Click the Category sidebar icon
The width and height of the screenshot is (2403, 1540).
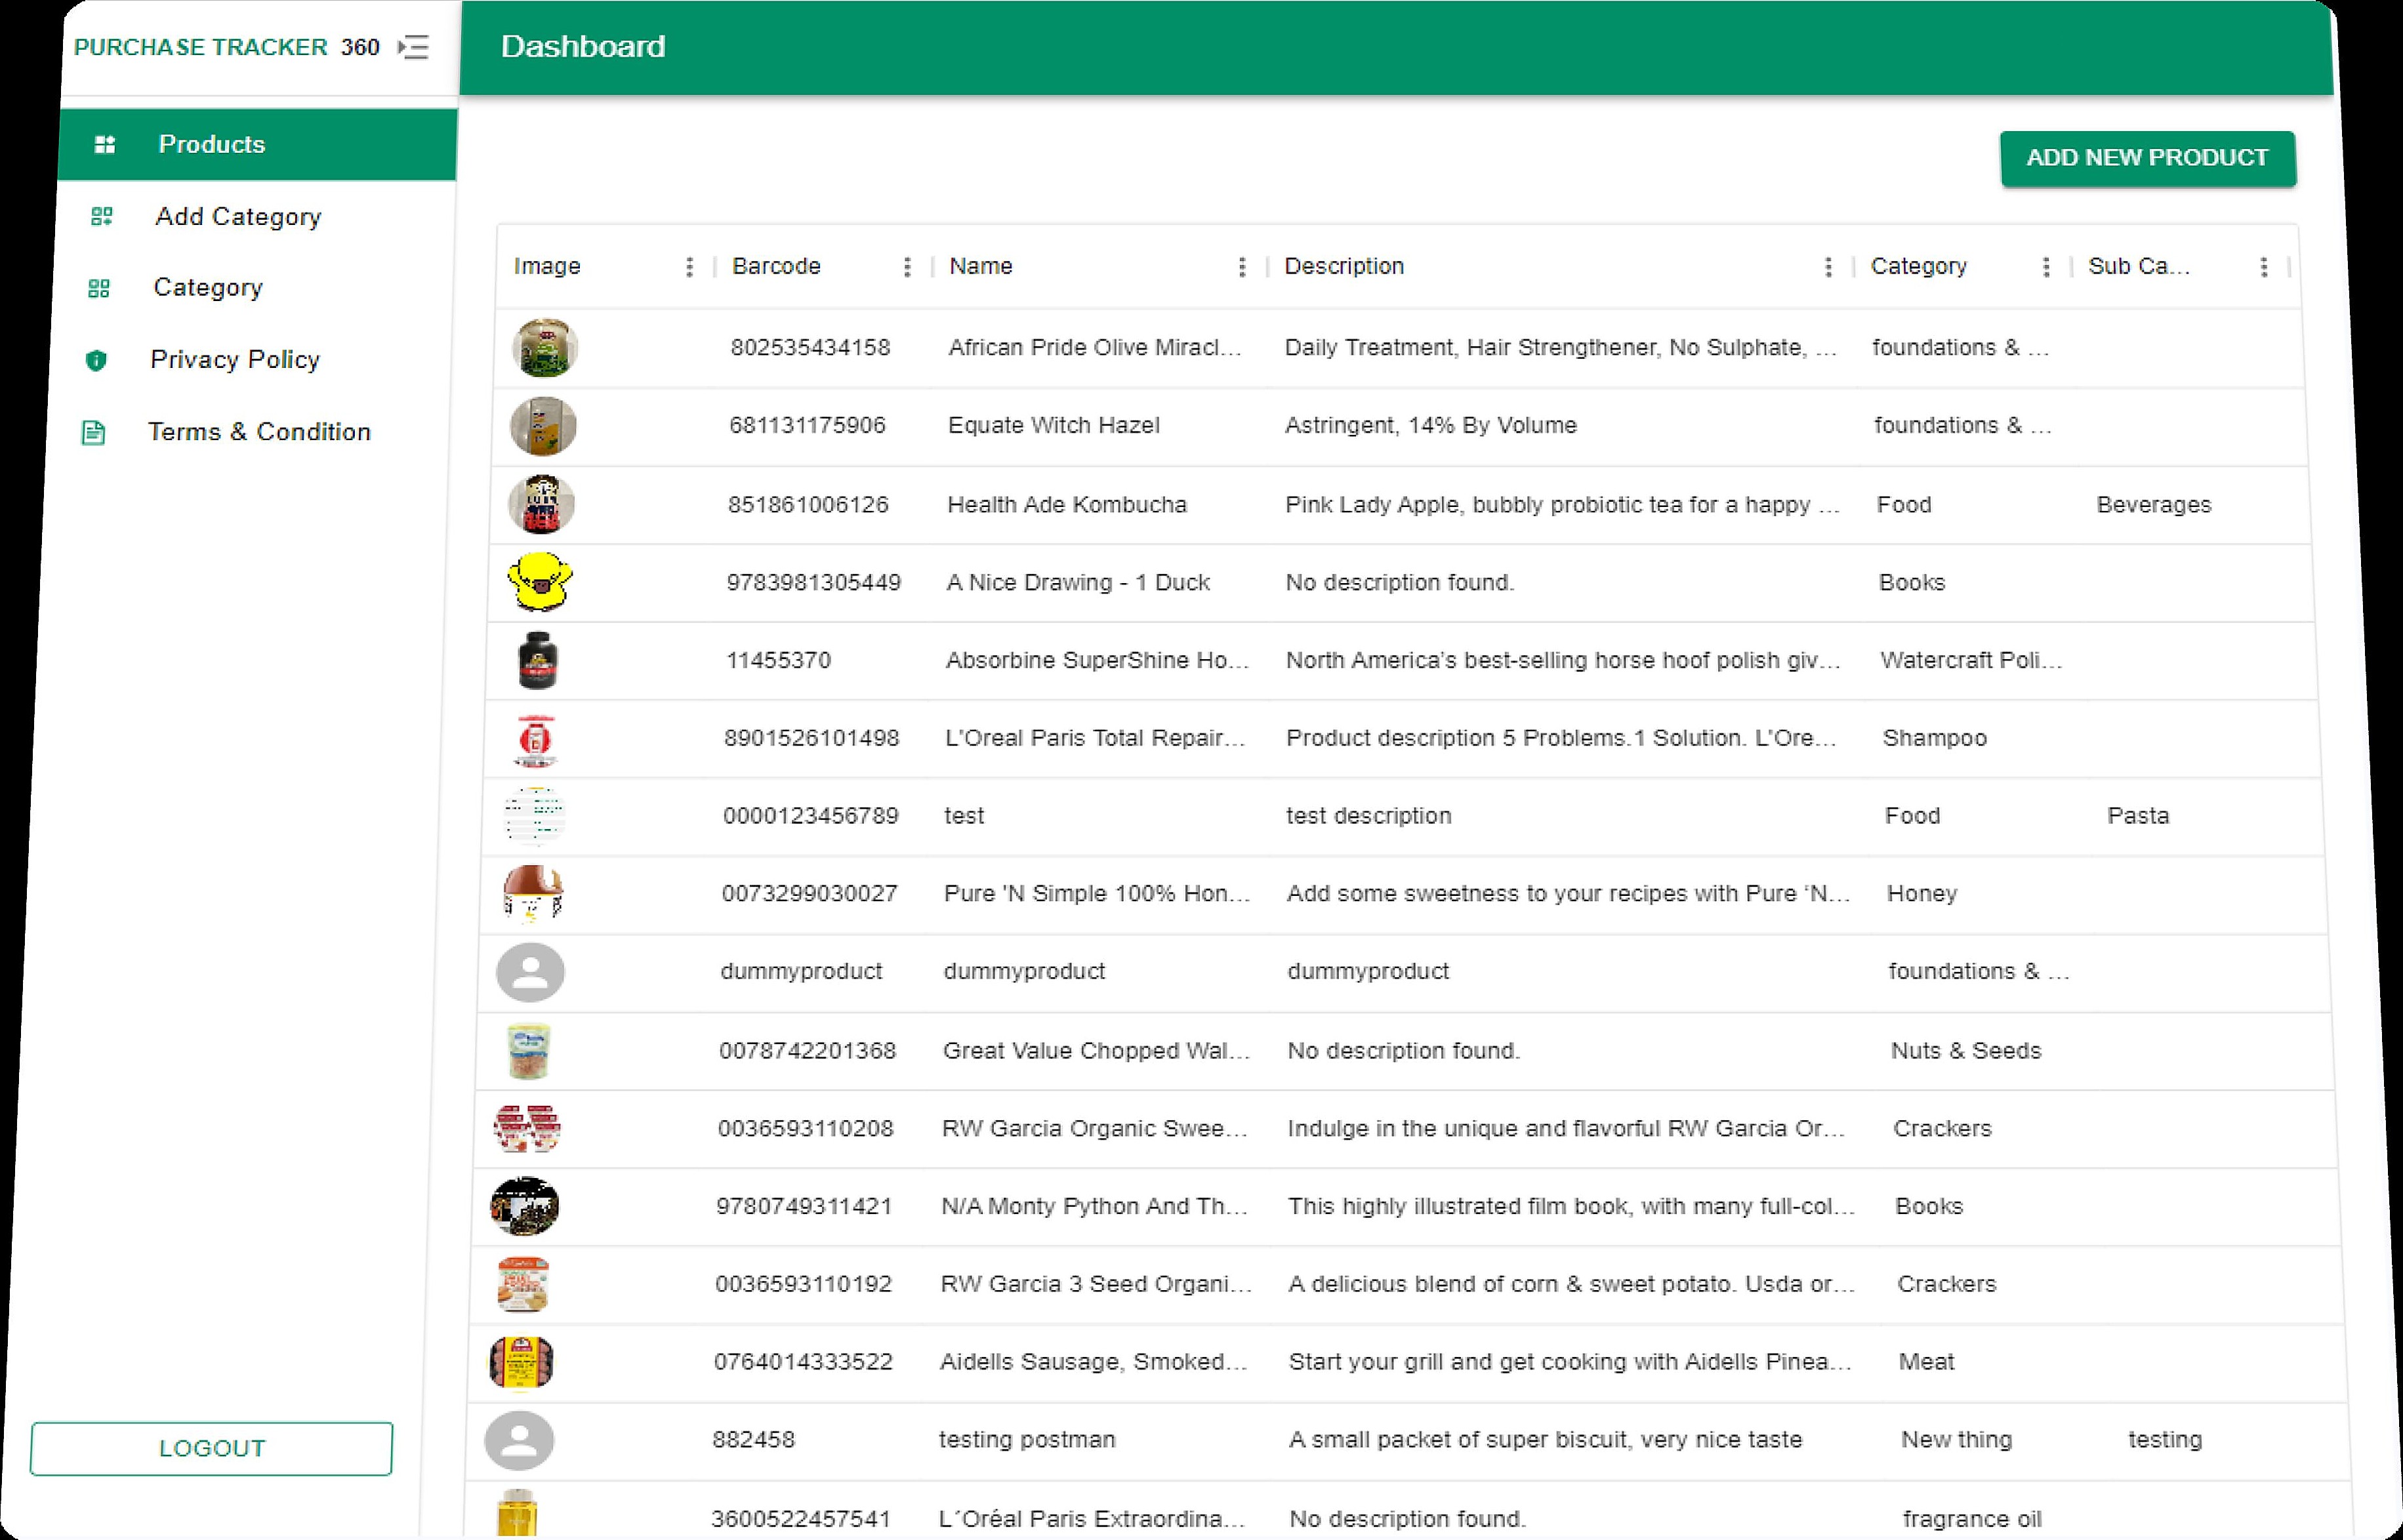[99, 288]
